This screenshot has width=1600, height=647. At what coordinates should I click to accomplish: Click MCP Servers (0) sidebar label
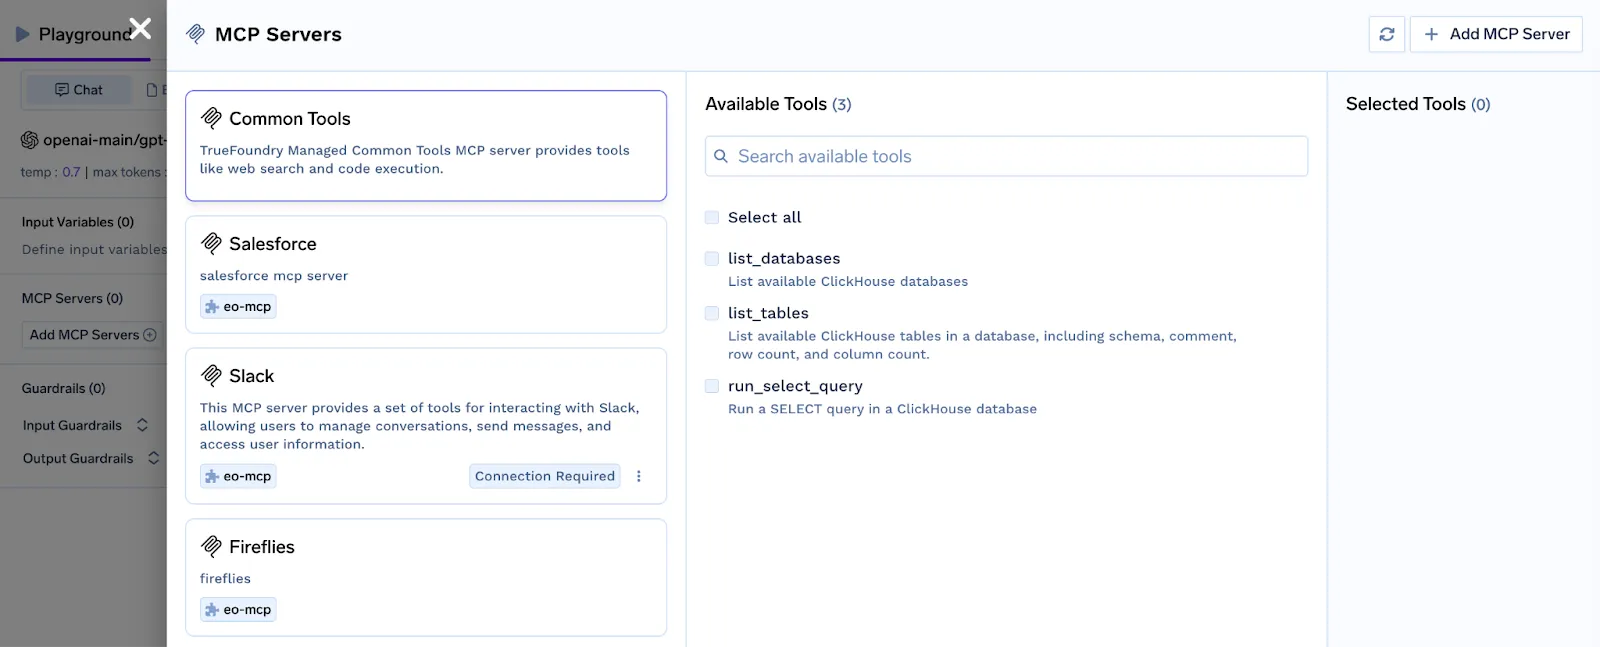[x=72, y=298]
